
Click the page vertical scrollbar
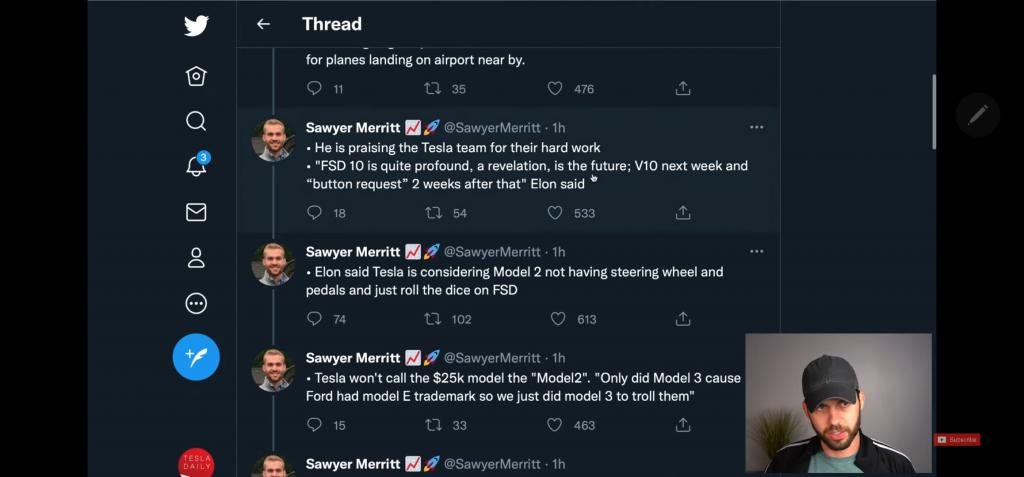(934, 110)
